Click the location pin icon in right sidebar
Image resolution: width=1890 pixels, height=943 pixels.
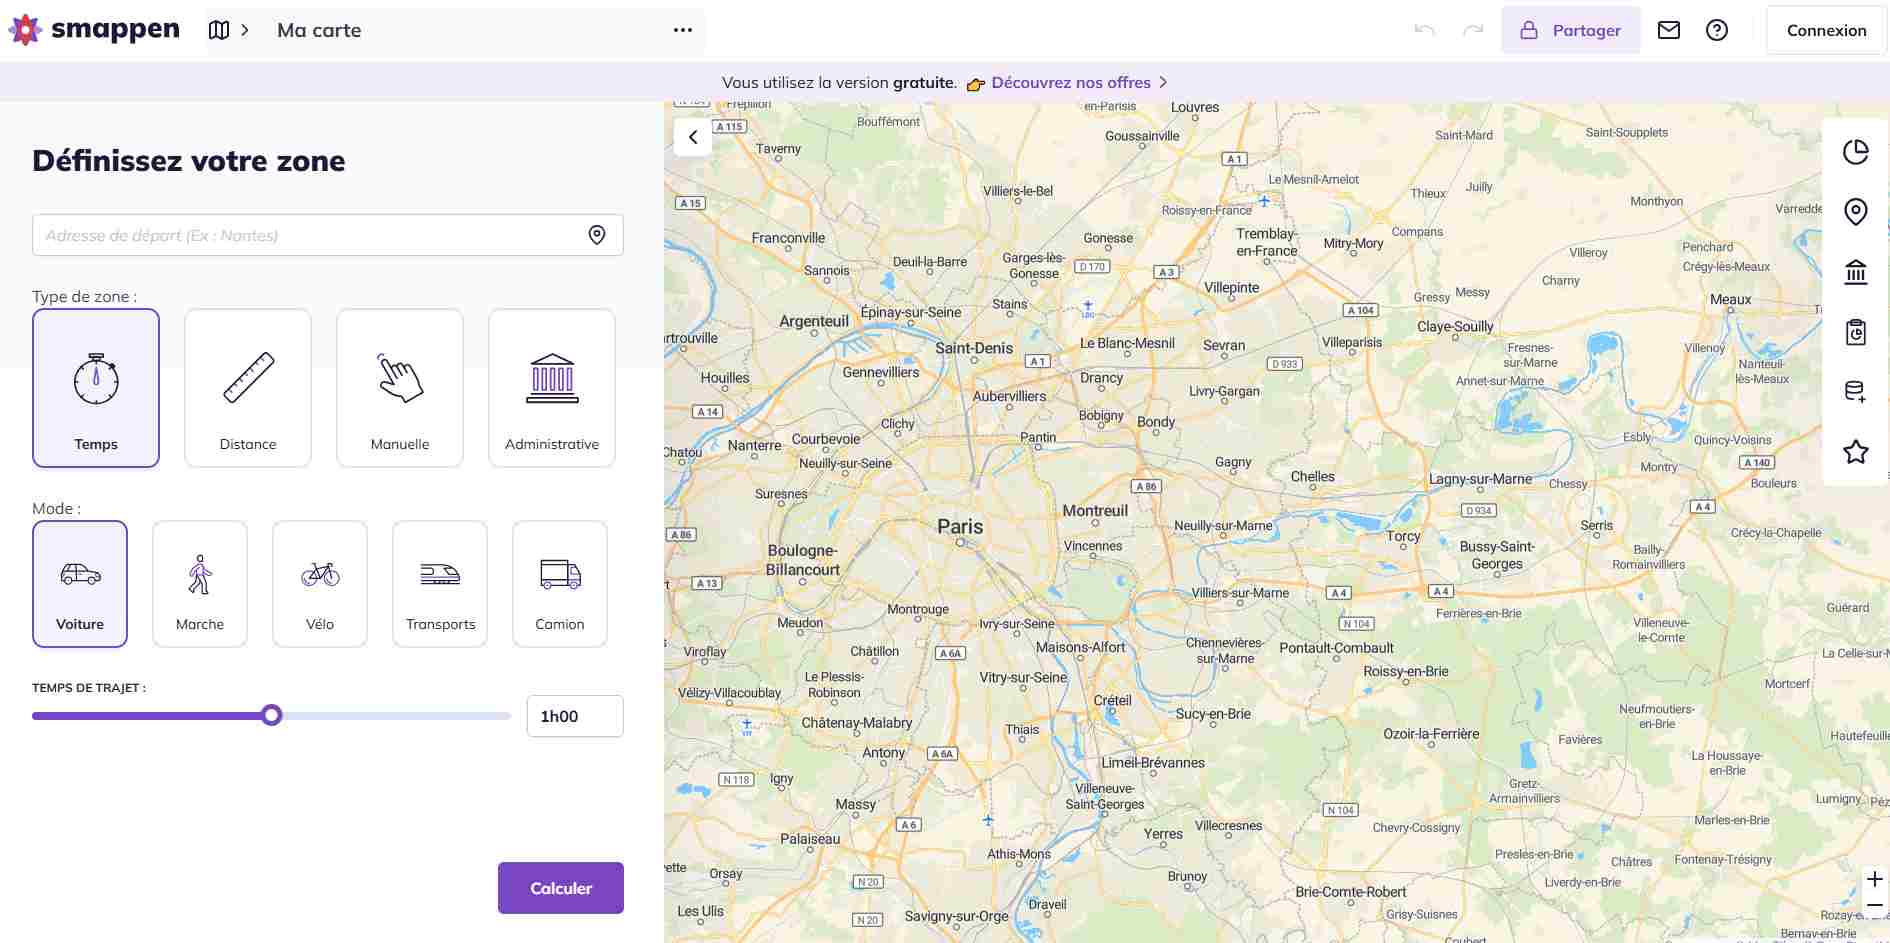point(1855,212)
